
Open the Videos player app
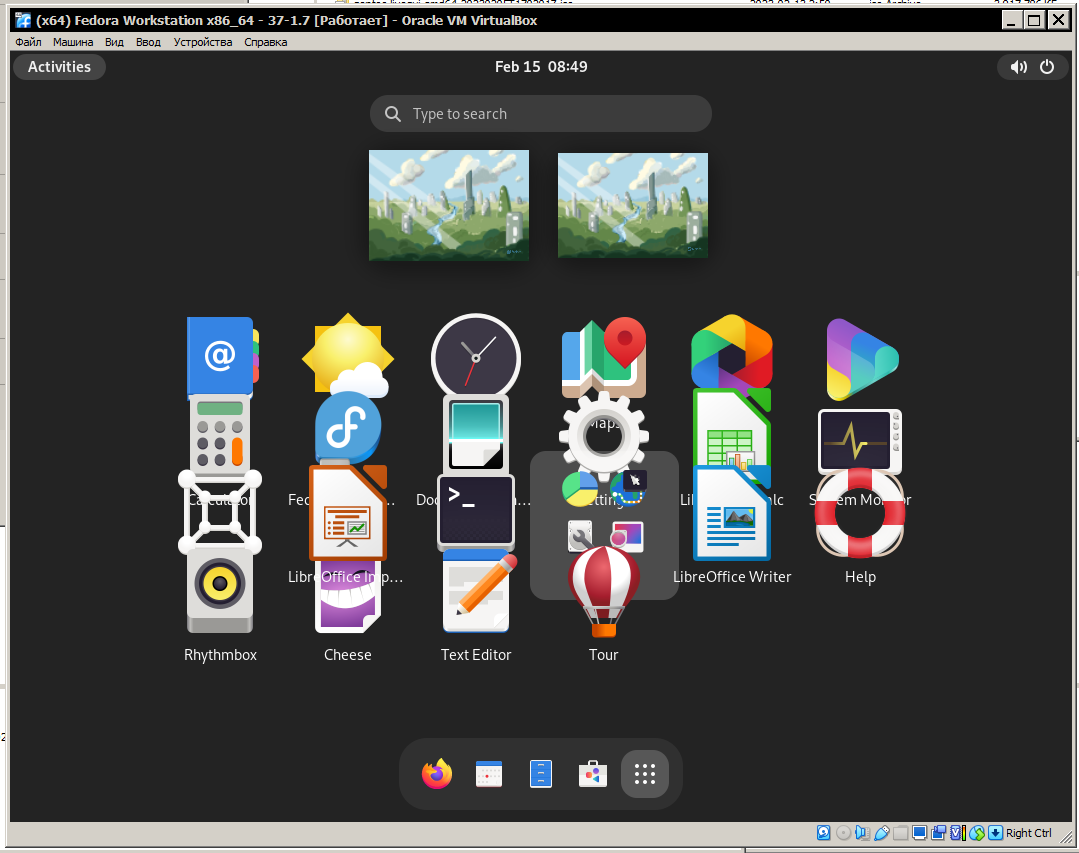(x=862, y=359)
